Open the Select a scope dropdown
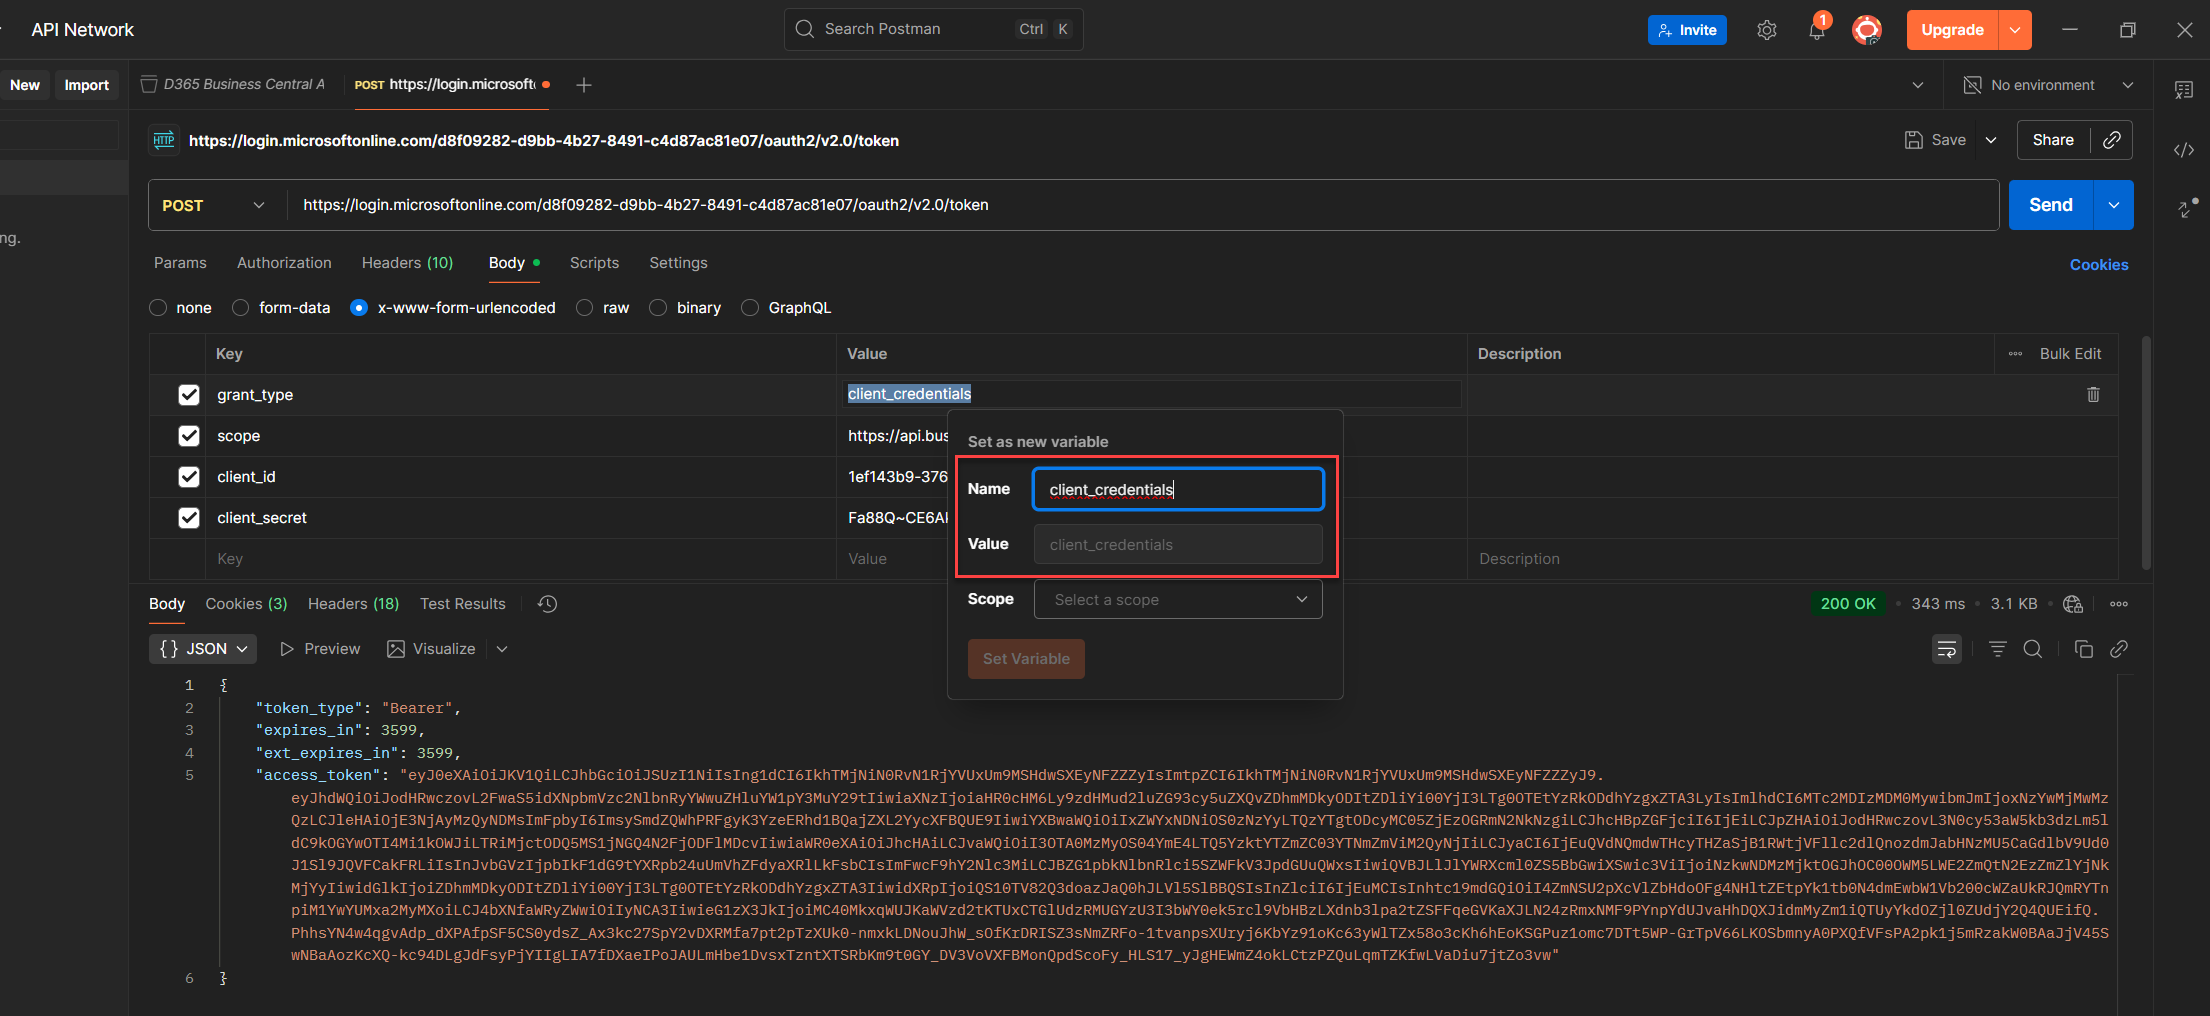2210x1016 pixels. pyautogui.click(x=1178, y=599)
